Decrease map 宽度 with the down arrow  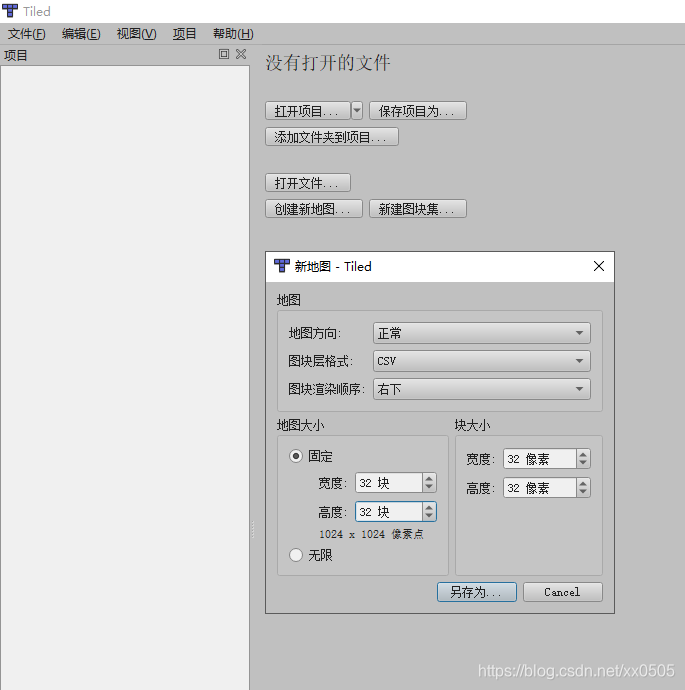click(x=429, y=487)
